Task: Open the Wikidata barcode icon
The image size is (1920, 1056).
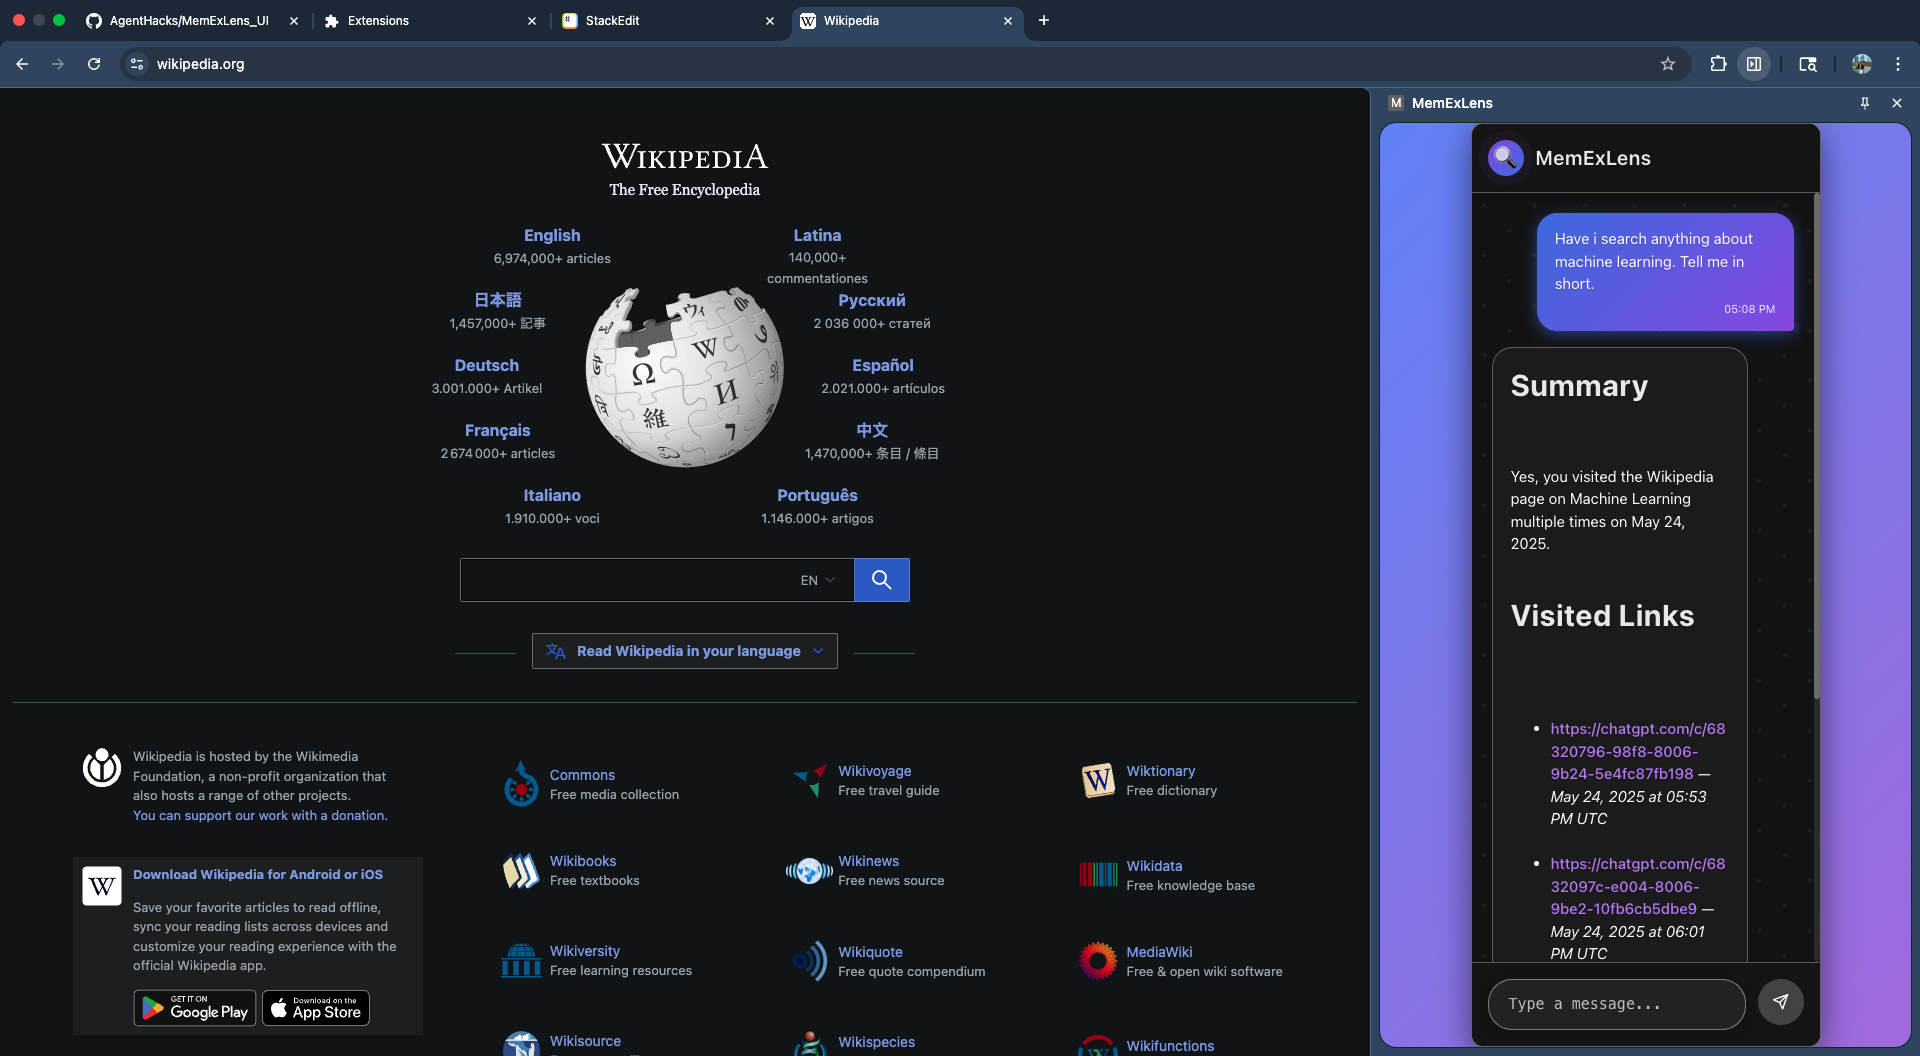Action: tap(1098, 875)
